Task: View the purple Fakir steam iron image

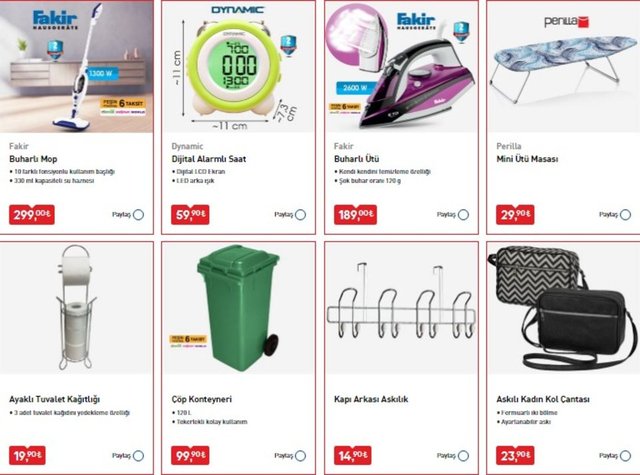Action: pos(401,67)
